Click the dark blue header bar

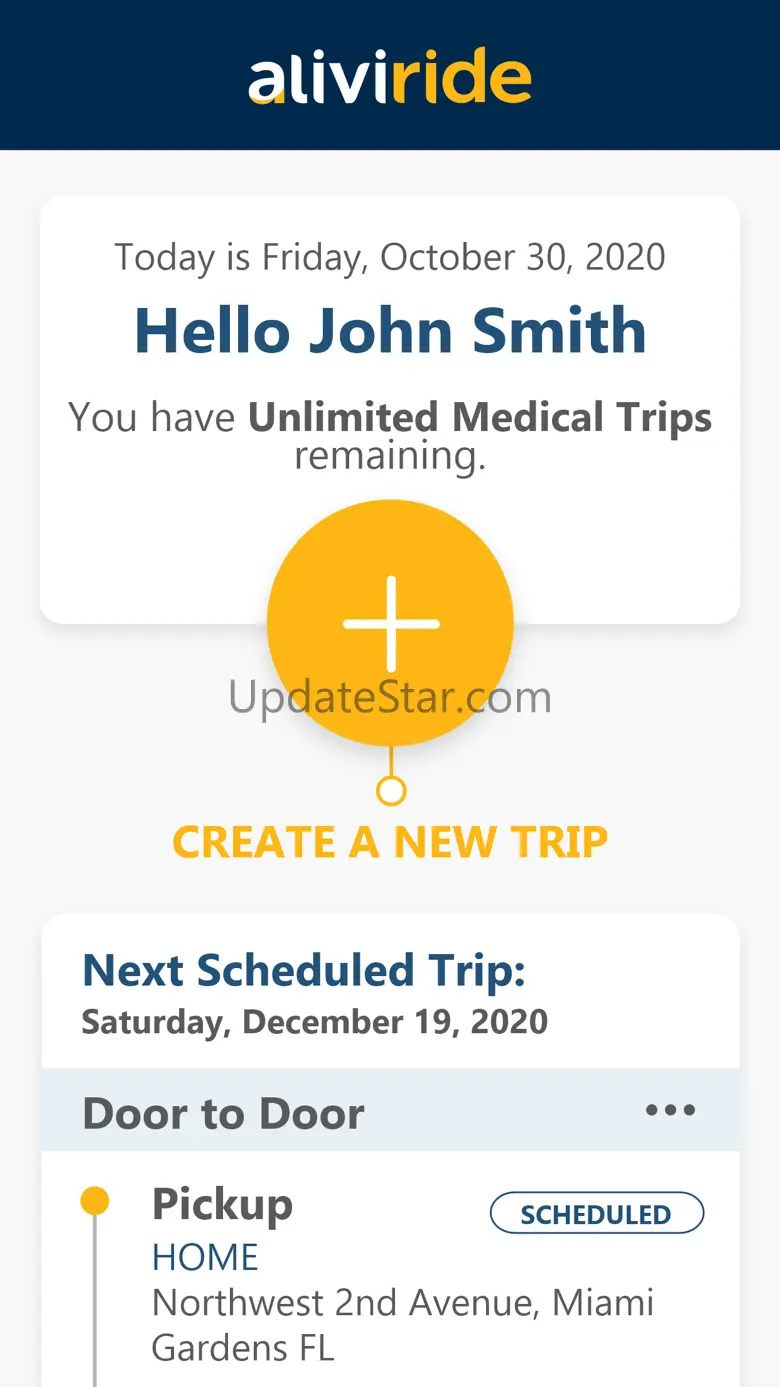pos(390,75)
